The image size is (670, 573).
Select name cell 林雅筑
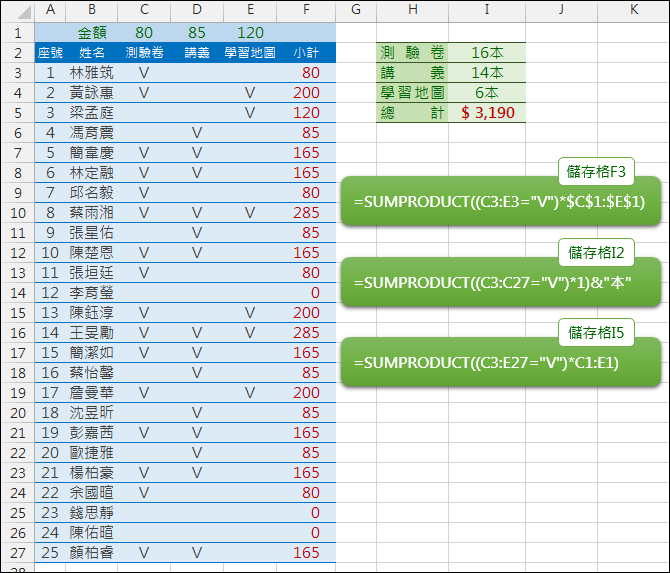pos(92,73)
